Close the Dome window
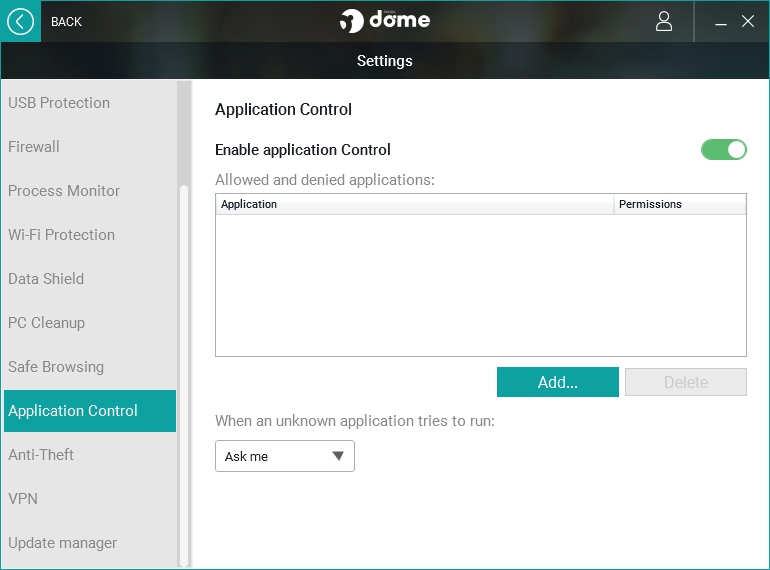 tap(748, 21)
